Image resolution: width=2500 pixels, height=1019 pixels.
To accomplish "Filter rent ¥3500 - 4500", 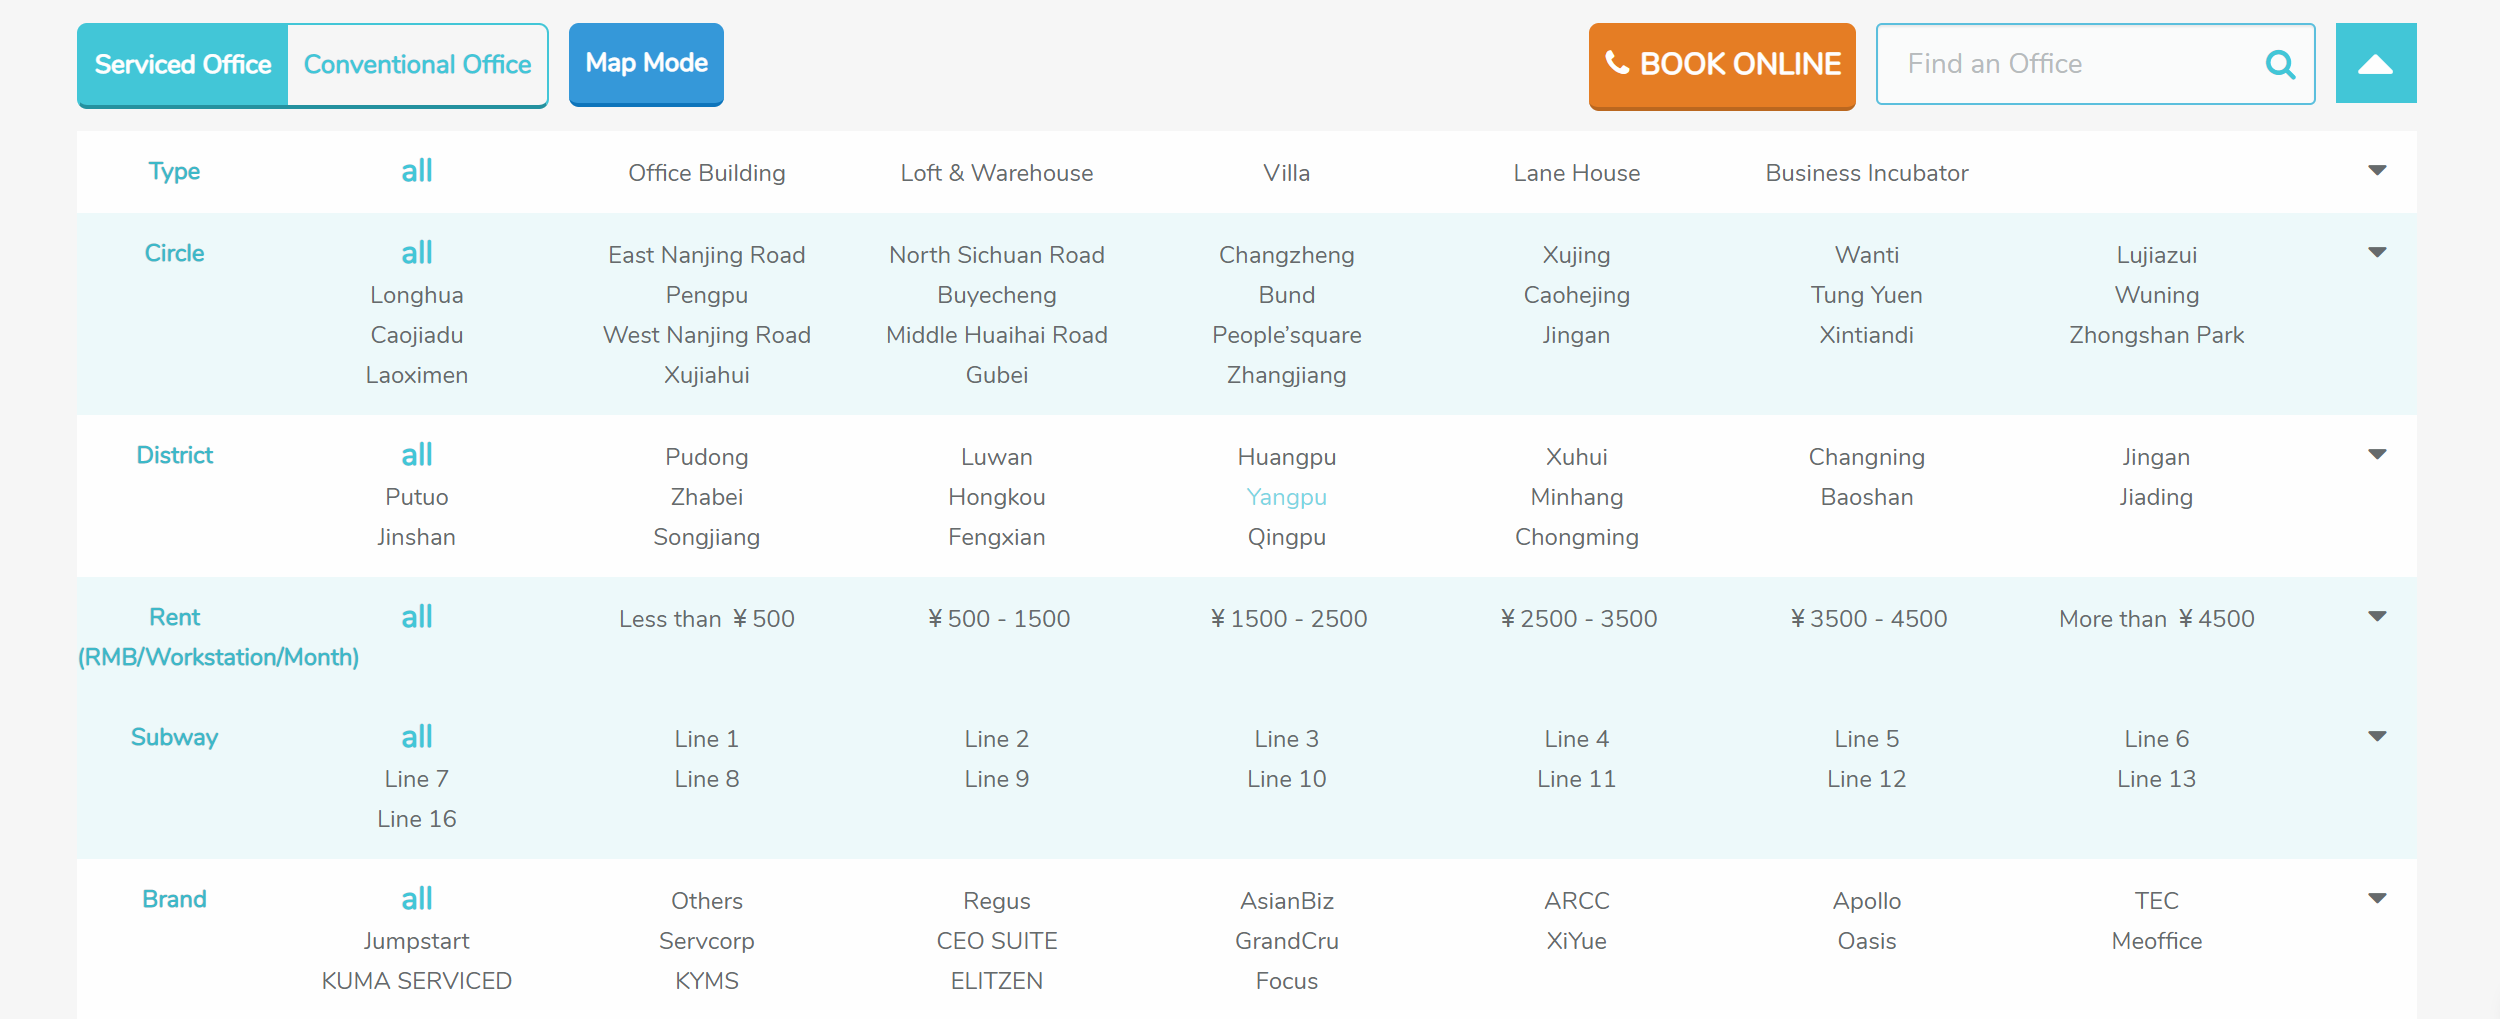I will pyautogui.click(x=1867, y=619).
